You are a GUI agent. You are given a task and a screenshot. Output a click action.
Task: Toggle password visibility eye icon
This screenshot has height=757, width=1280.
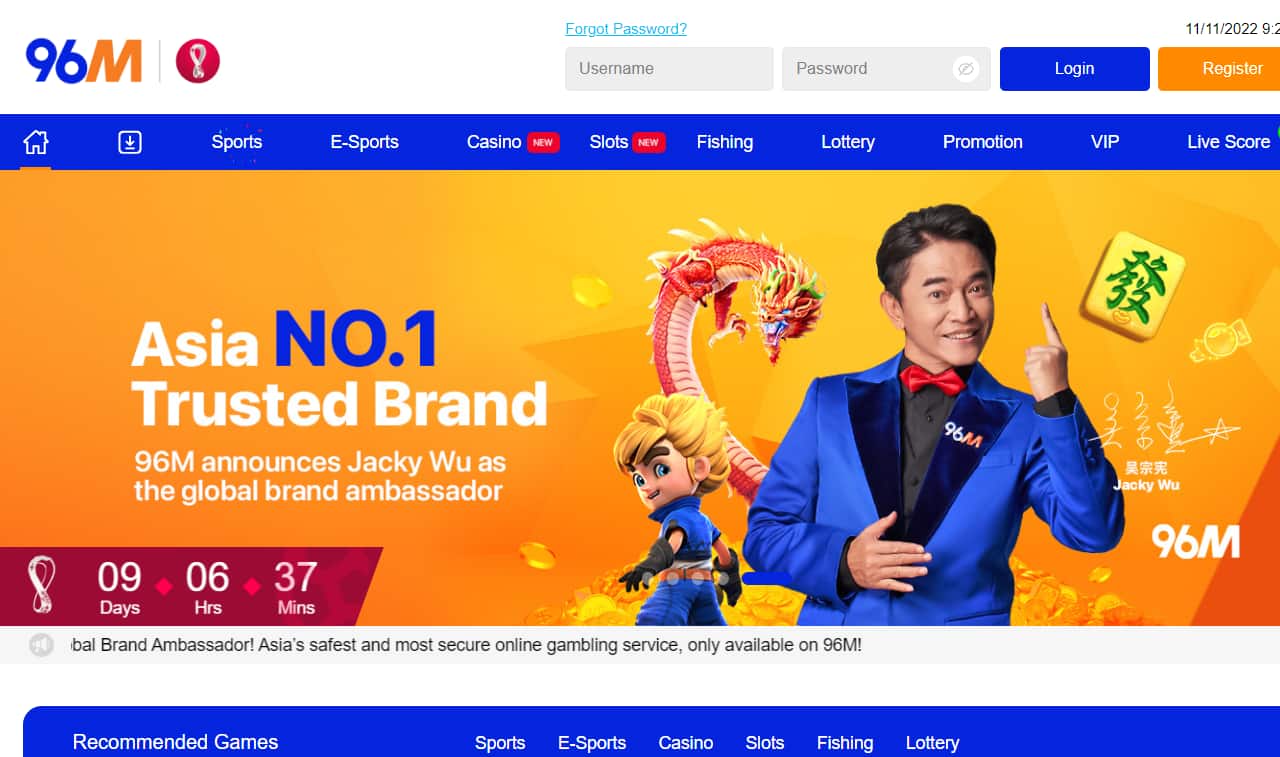(965, 69)
